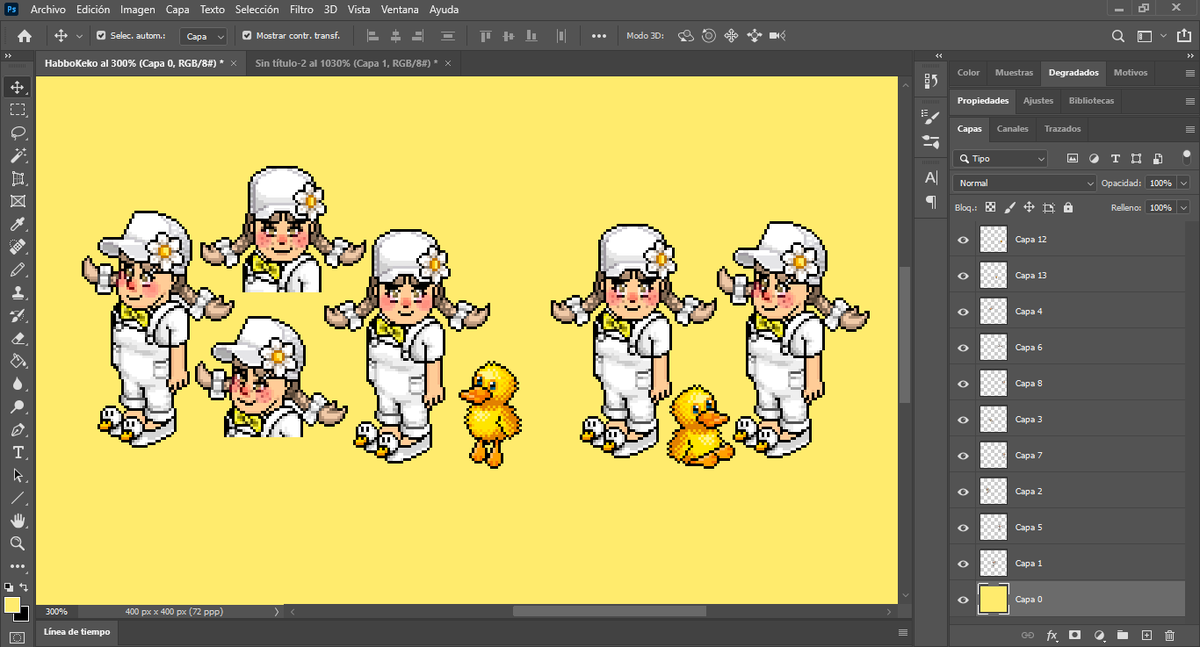Select the Clone Stamp tool
1200x647 pixels.
[18, 293]
